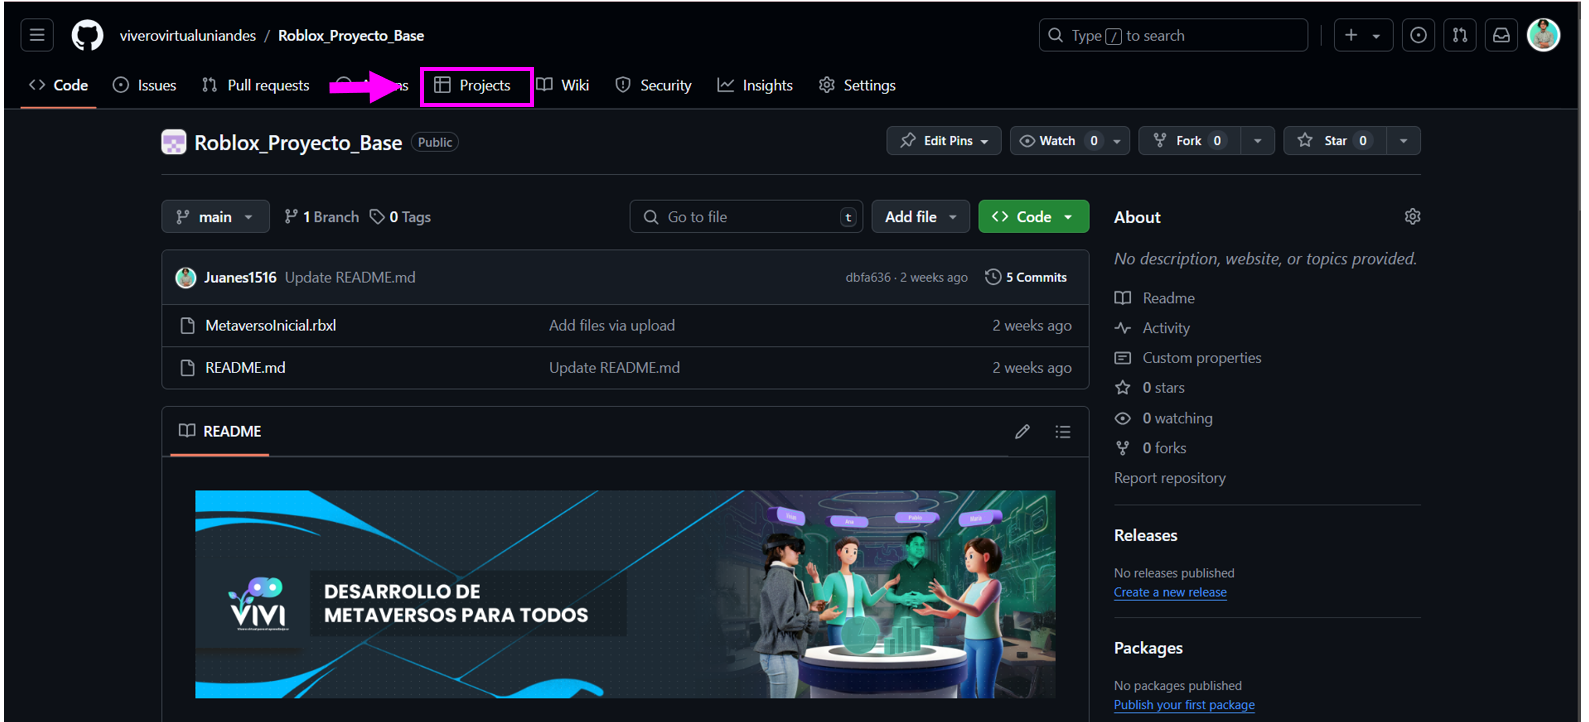
Task: Open the repository Settings tab
Action: point(857,85)
